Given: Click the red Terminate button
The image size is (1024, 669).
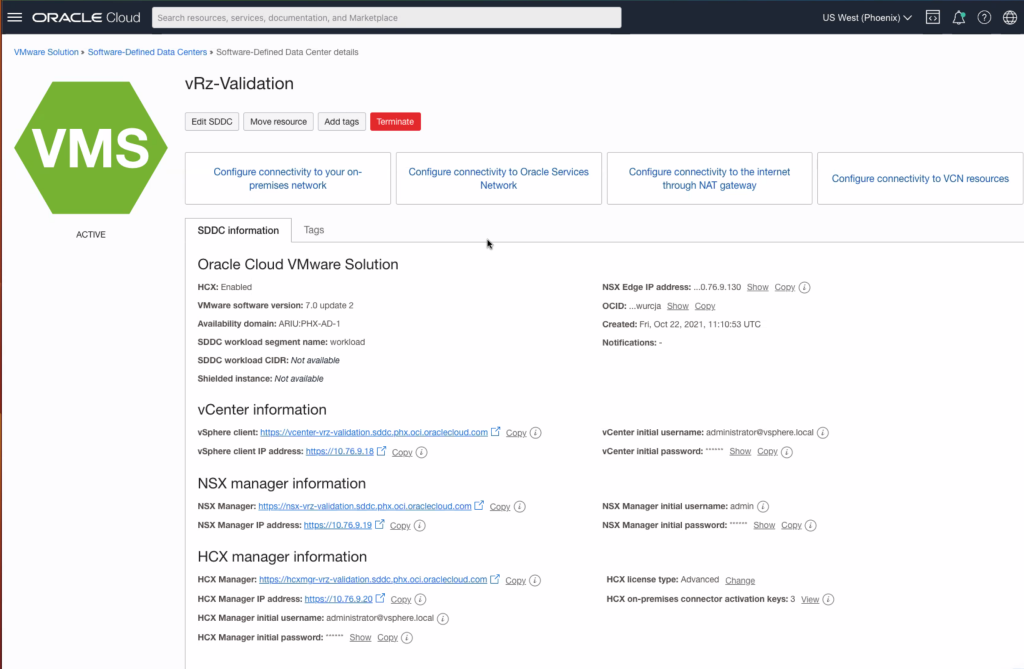Looking at the screenshot, I should point(395,122).
